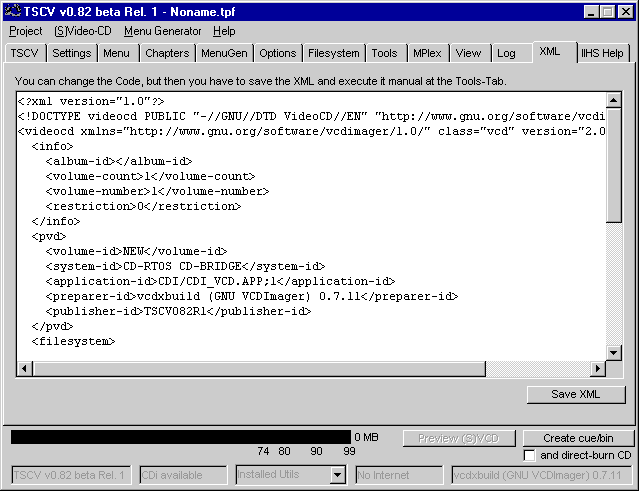Switch to the View tab

(468, 53)
